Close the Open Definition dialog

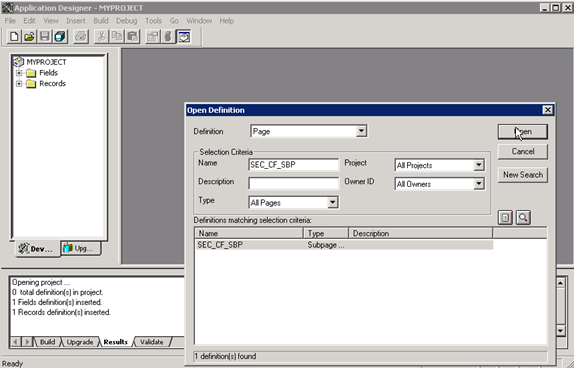(547, 110)
